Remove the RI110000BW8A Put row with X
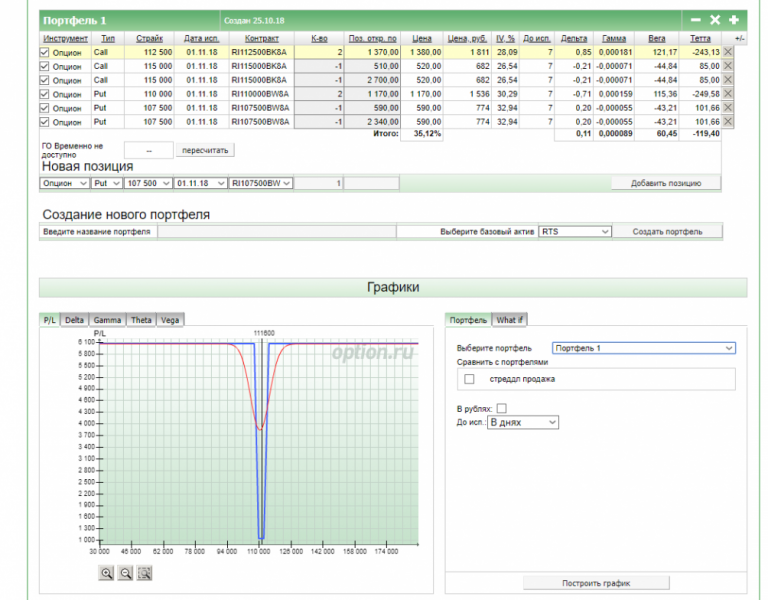Screen dimensions: 768x600 pyautogui.click(x=727, y=93)
